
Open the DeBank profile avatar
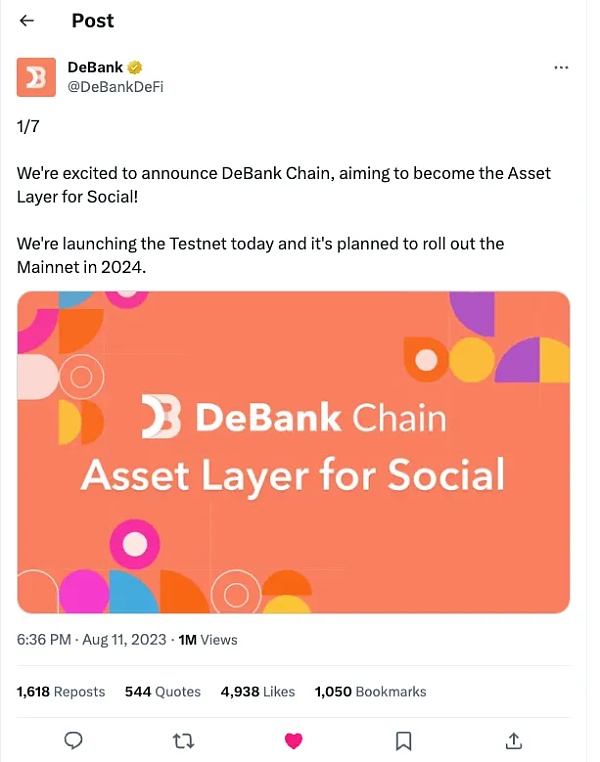tap(36, 77)
